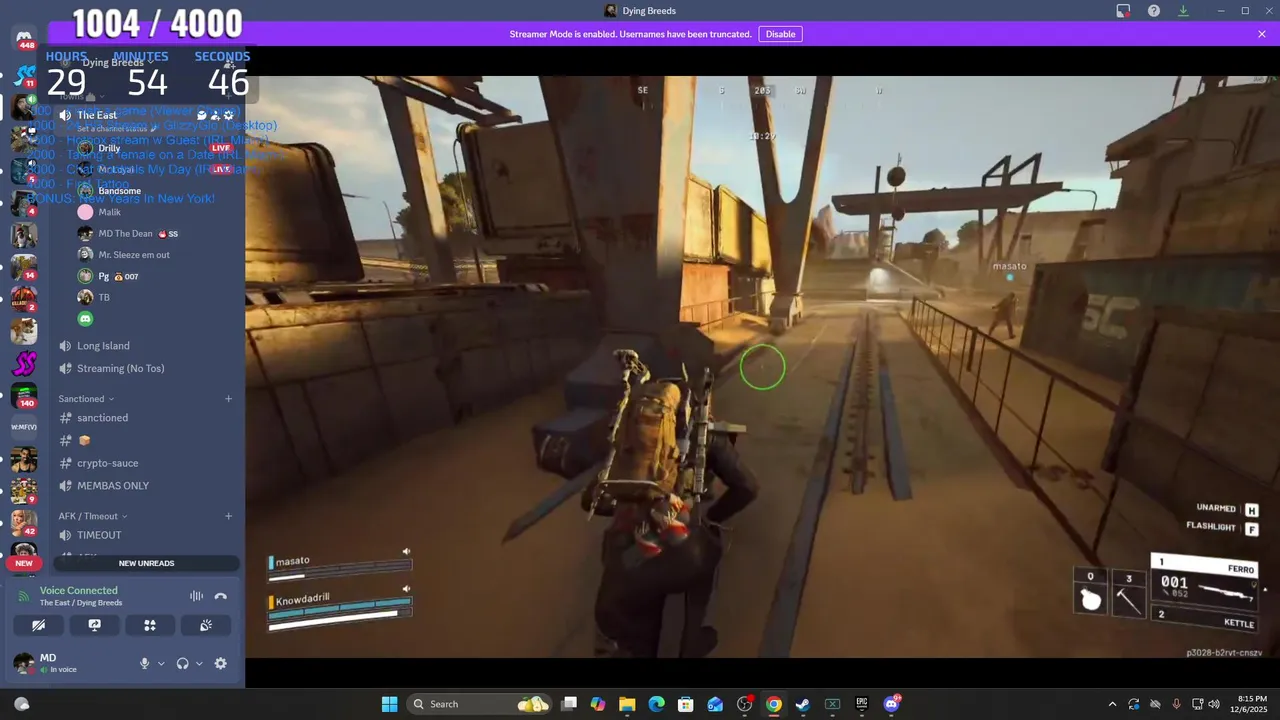Click the green download update icon
1280x720 pixels.
(x=1183, y=11)
